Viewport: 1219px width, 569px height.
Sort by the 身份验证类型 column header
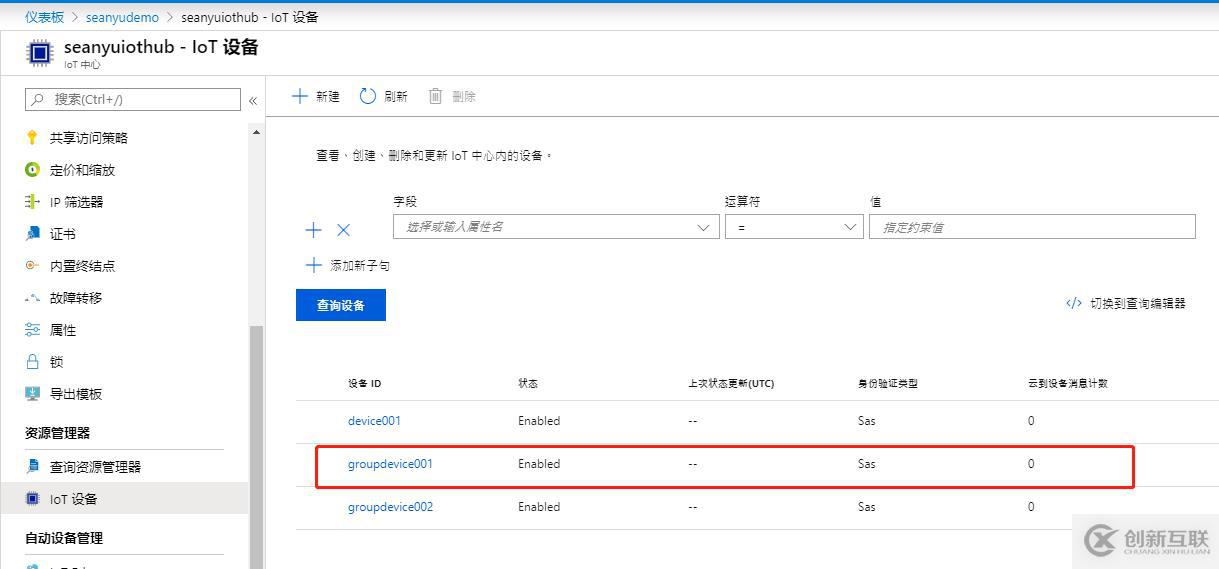(888, 384)
